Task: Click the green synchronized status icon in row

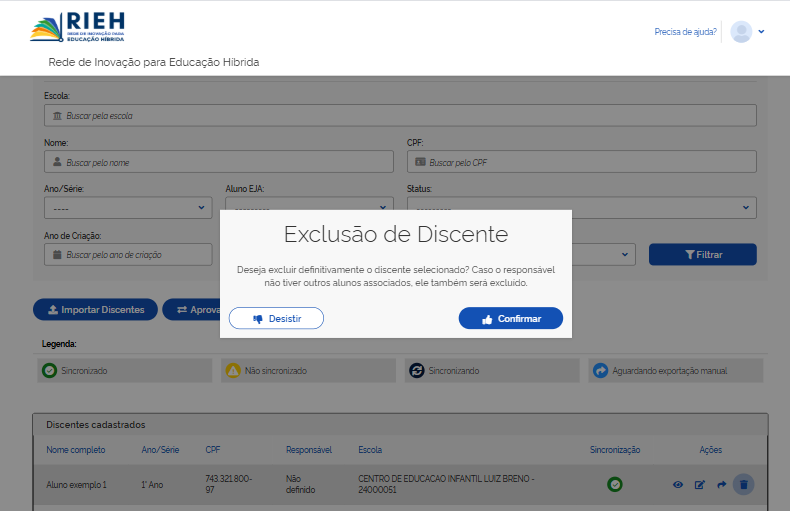Action: [x=615, y=485]
